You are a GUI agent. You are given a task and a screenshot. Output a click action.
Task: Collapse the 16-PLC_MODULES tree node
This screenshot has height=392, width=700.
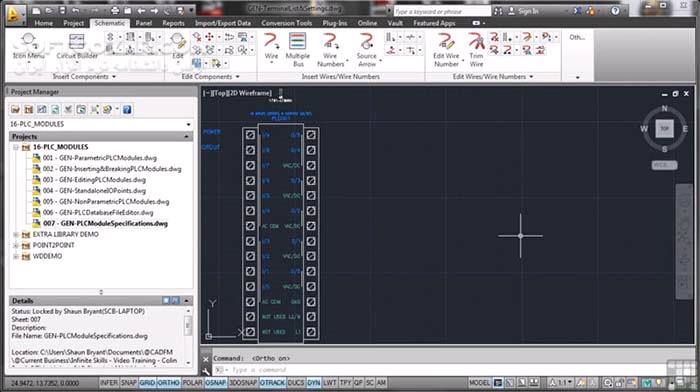click(x=16, y=147)
